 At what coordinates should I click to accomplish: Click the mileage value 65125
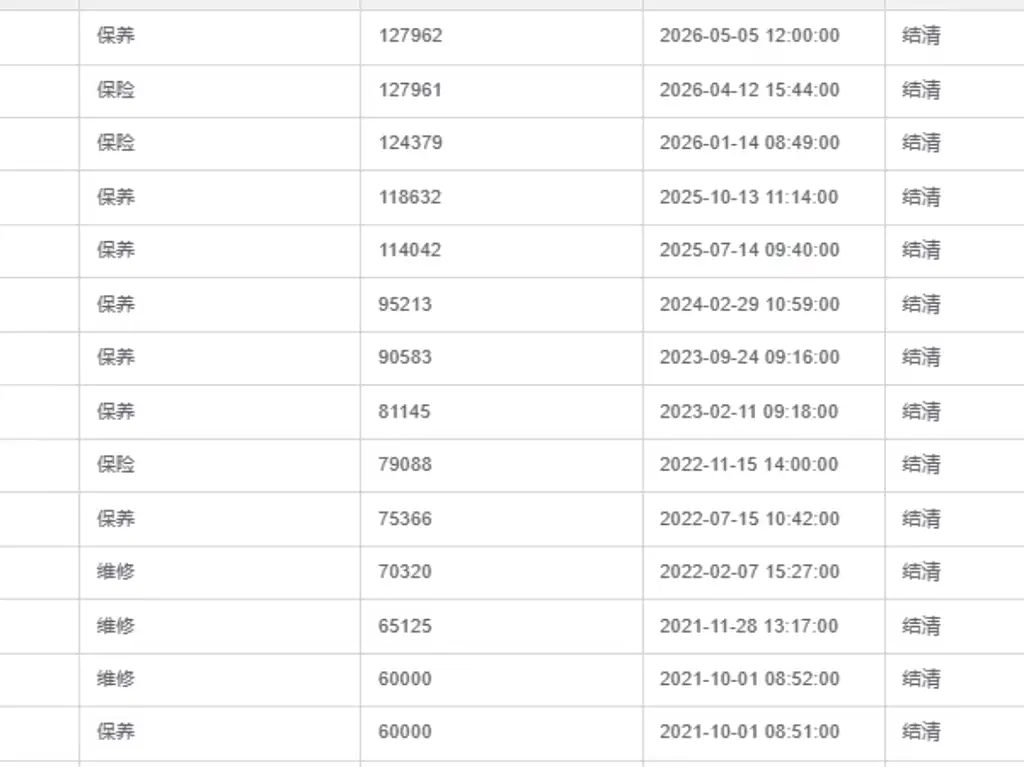coord(404,625)
